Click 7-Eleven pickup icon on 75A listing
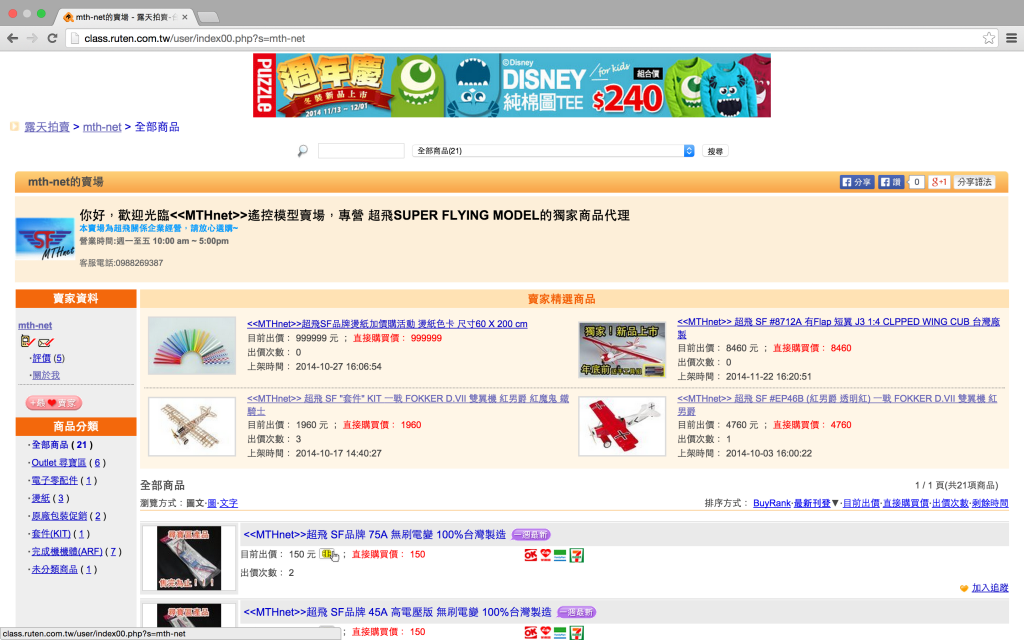This screenshot has width=1024, height=640. (x=577, y=555)
